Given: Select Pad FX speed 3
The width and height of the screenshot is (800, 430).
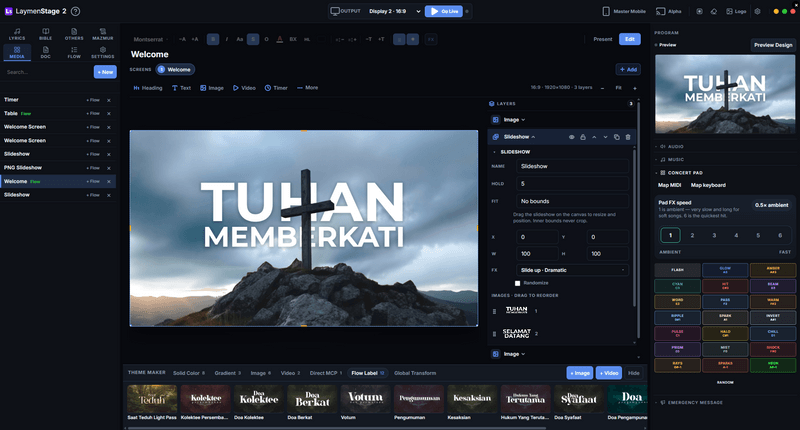Looking at the screenshot, I should coord(714,235).
